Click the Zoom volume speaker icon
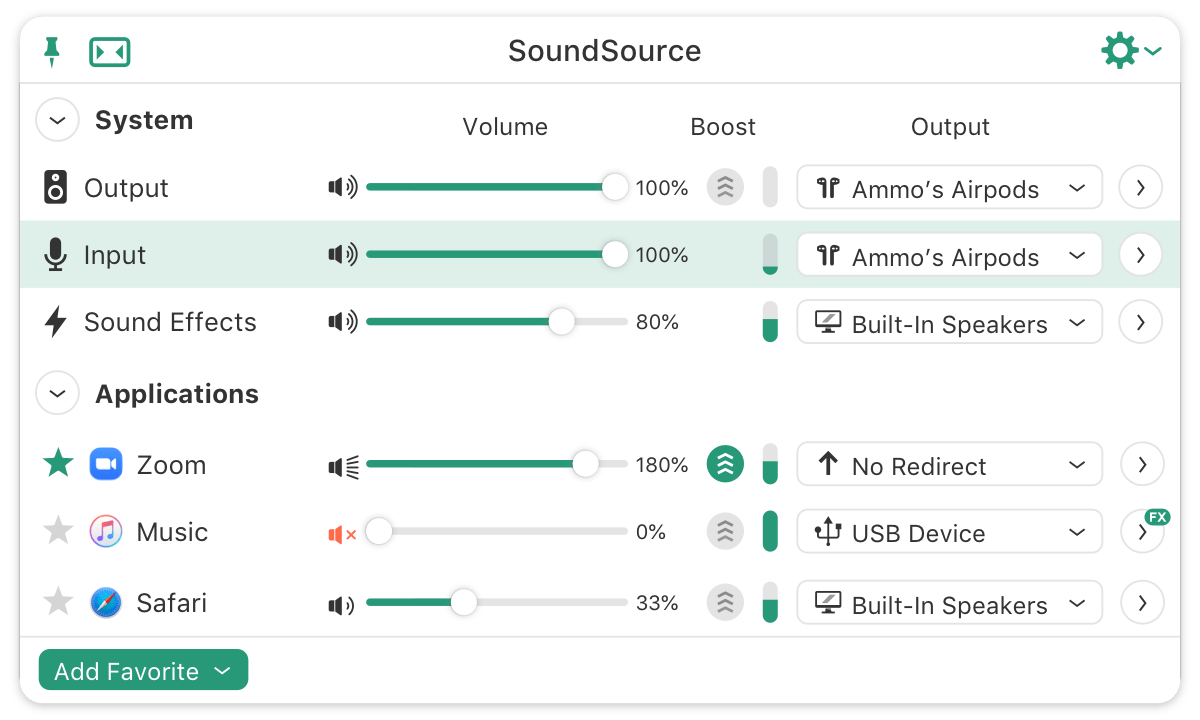This screenshot has height=720, width=1200. (x=343, y=465)
